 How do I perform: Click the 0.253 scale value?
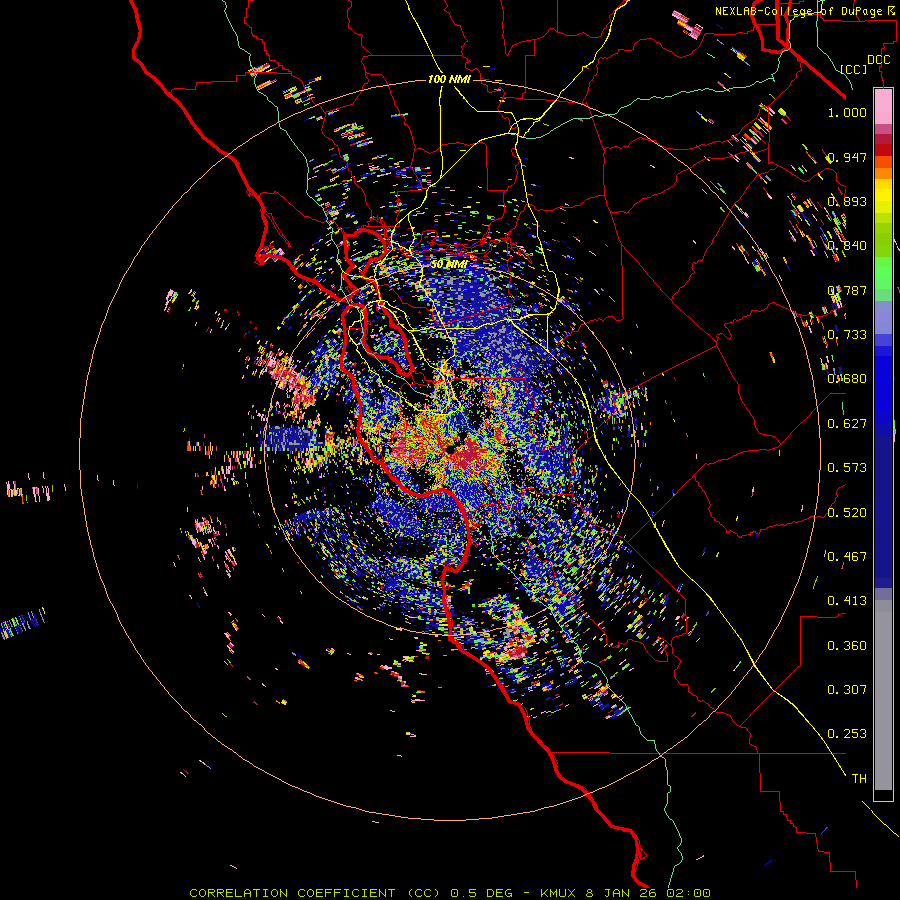tap(847, 734)
